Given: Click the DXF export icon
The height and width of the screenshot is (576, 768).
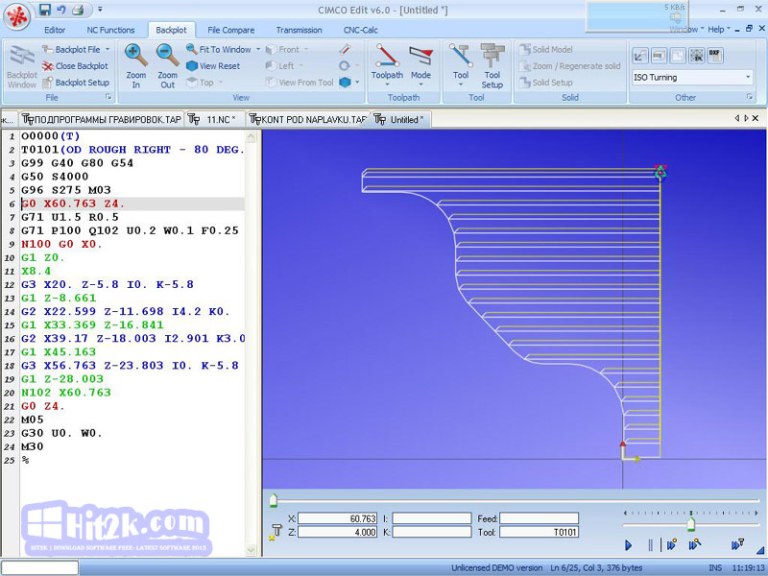Looking at the screenshot, I should pyautogui.click(x=714, y=56).
